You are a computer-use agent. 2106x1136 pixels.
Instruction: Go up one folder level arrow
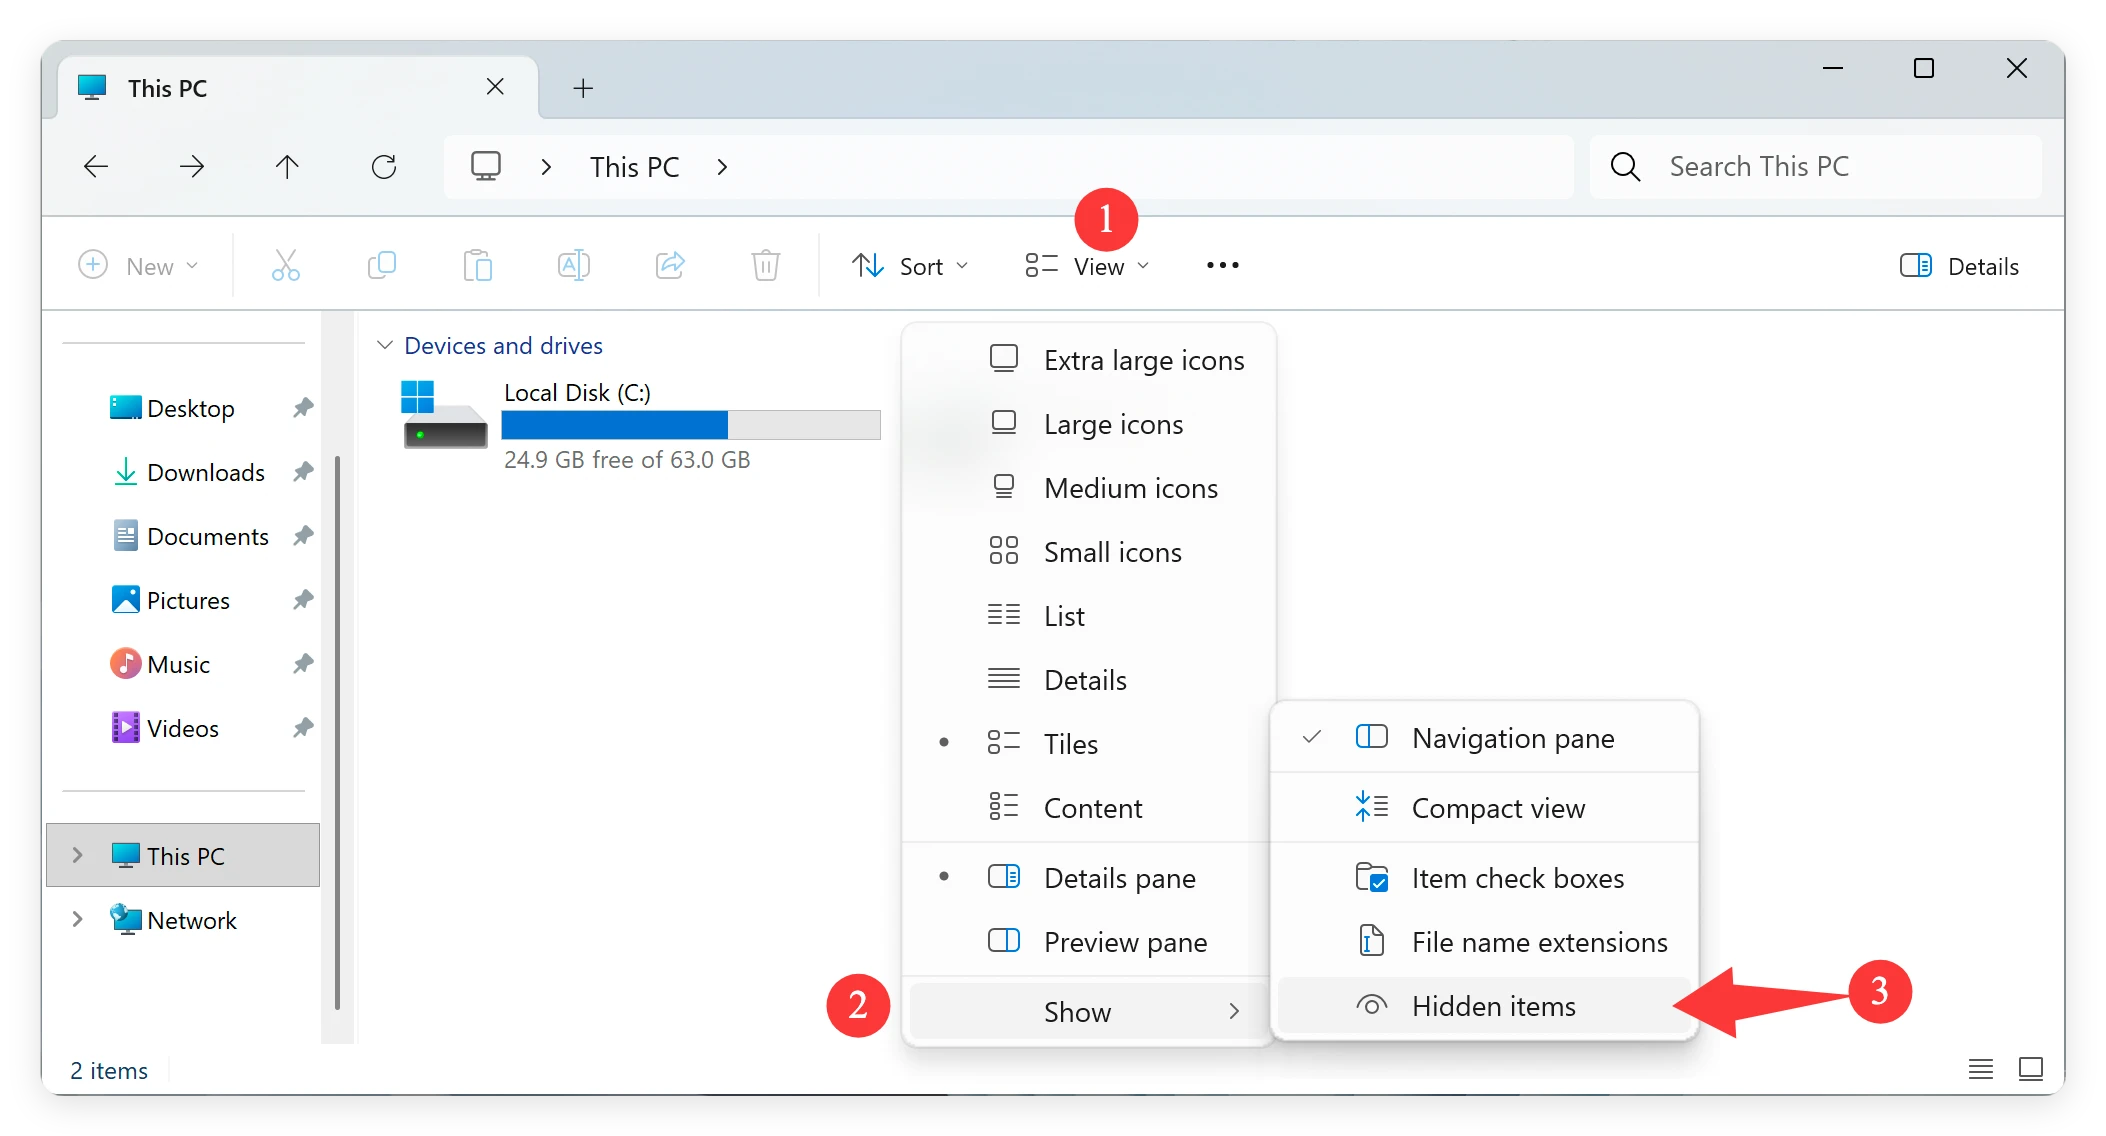287,166
